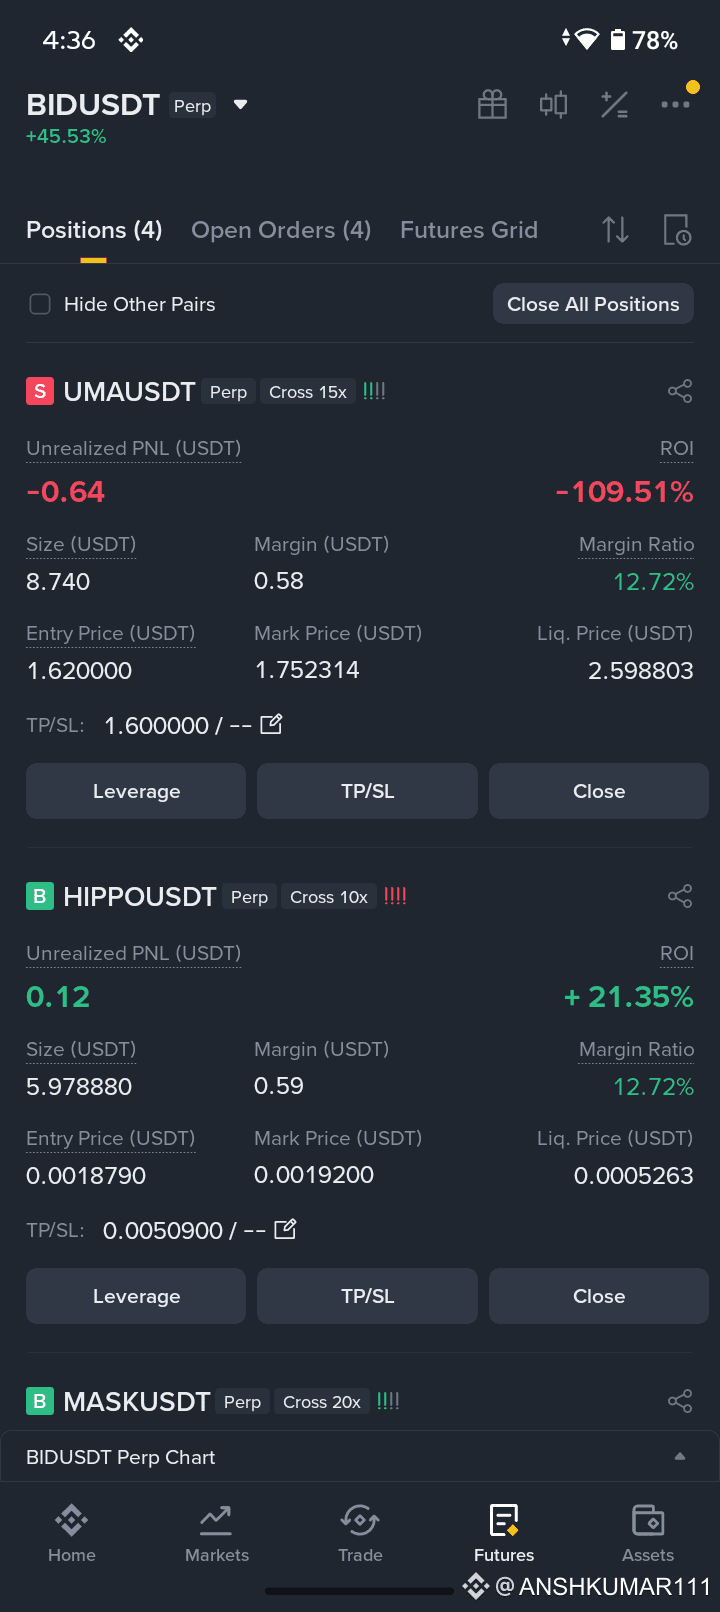Expand the BIDUSDT pair dropdown arrow
720x1612 pixels.
pyautogui.click(x=240, y=104)
